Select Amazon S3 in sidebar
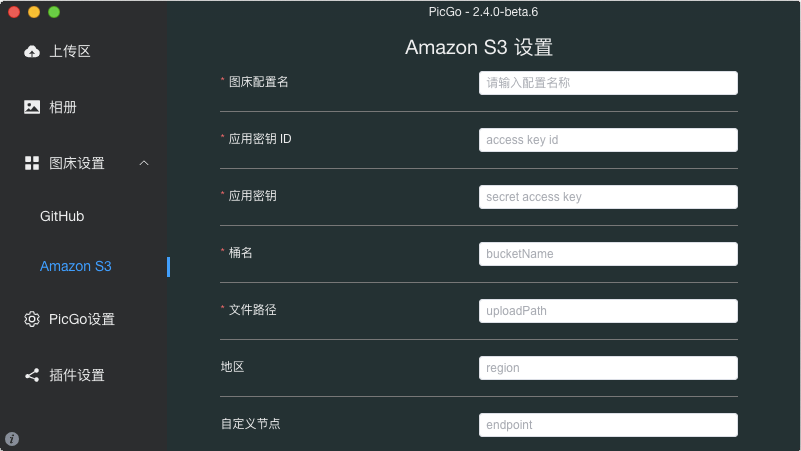The image size is (801, 451). click(x=76, y=266)
